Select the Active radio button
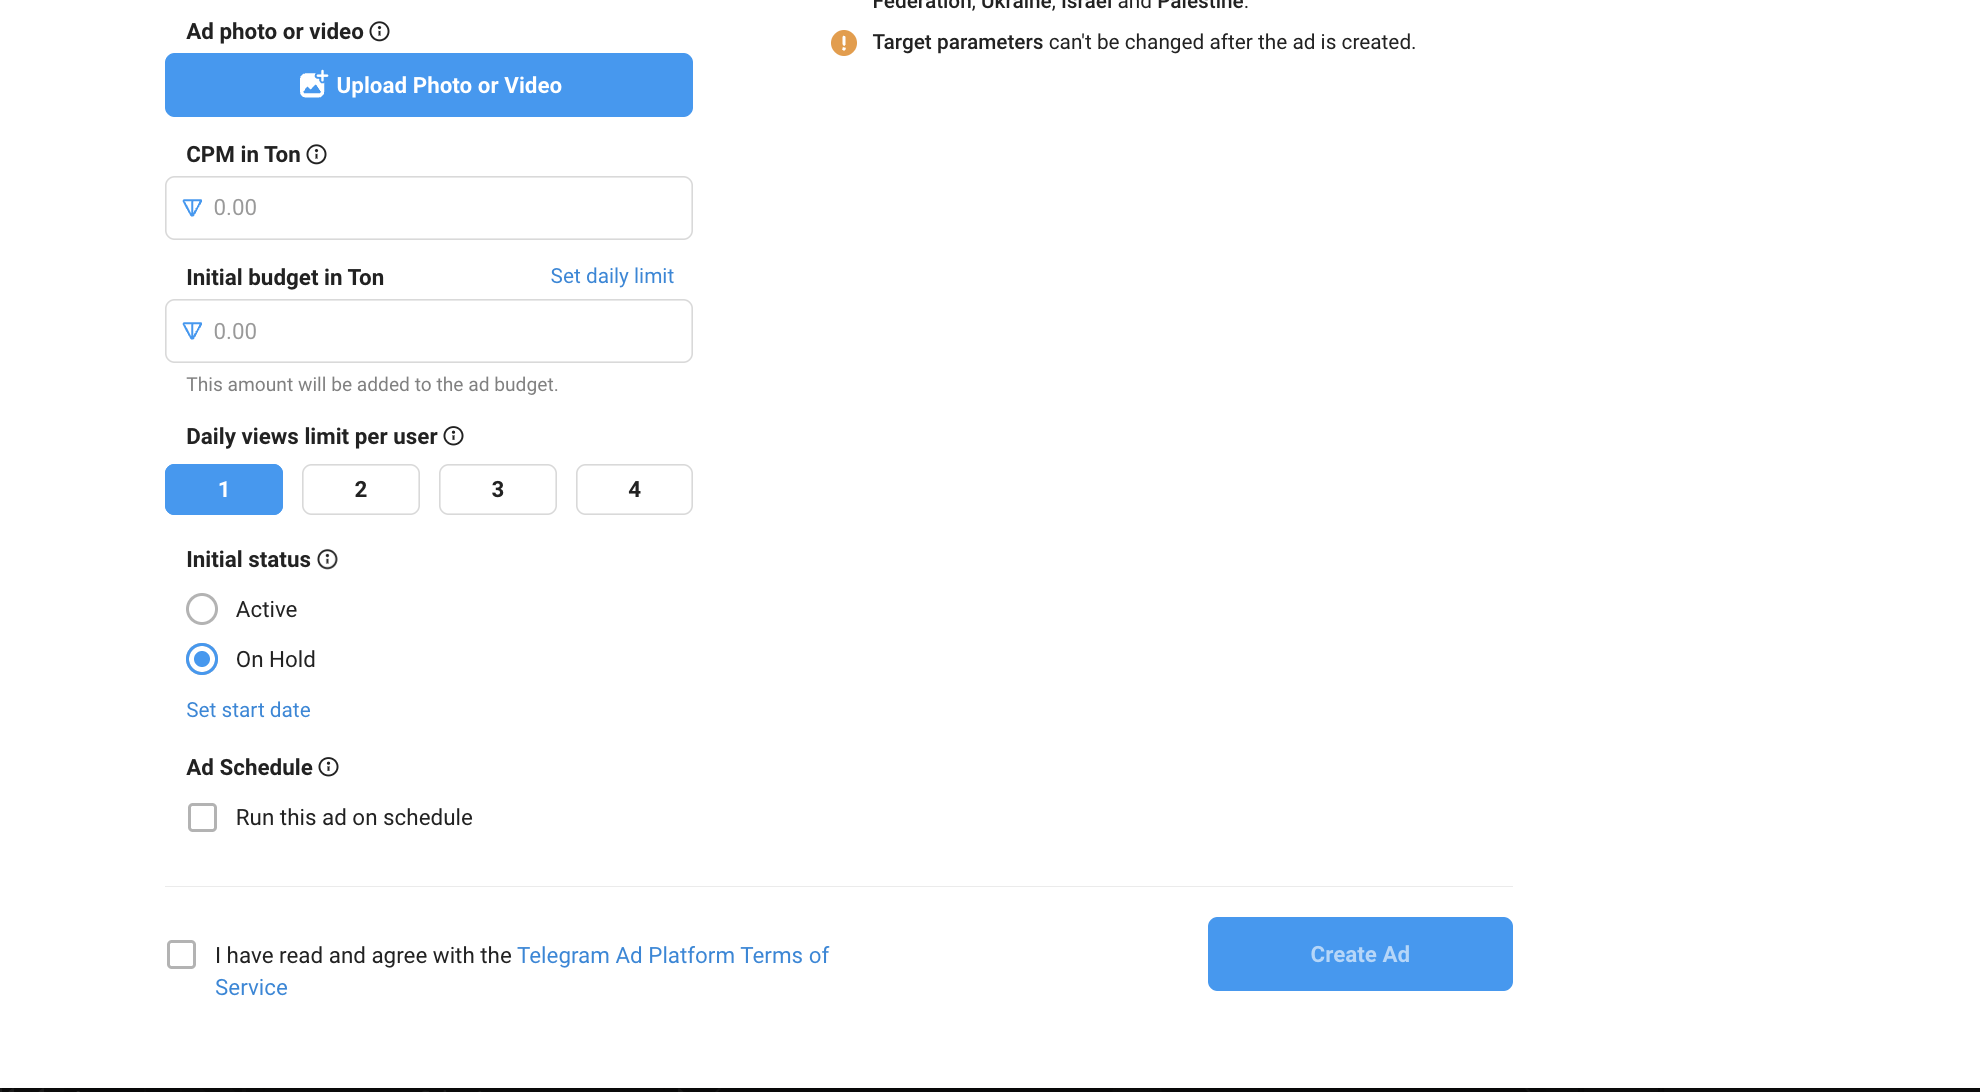Screen dimensions: 1980x1092 (202, 609)
